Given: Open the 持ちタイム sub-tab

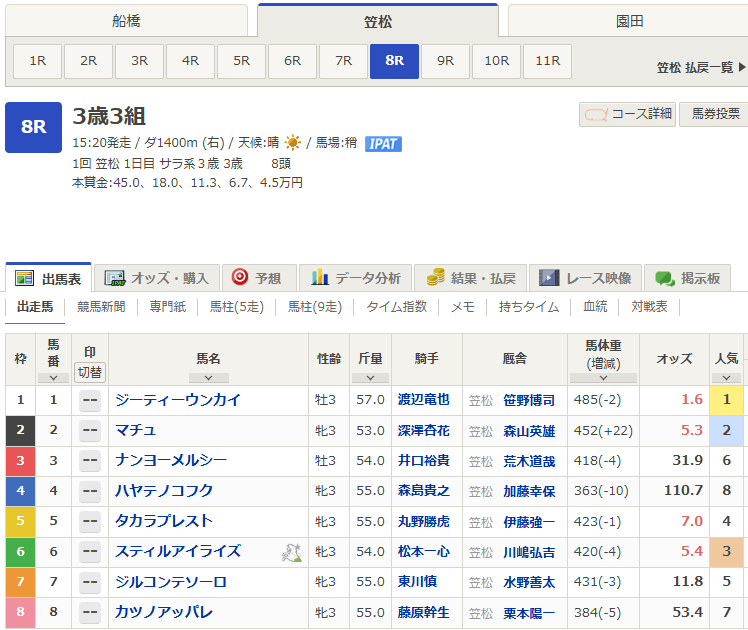Looking at the screenshot, I should (529, 307).
